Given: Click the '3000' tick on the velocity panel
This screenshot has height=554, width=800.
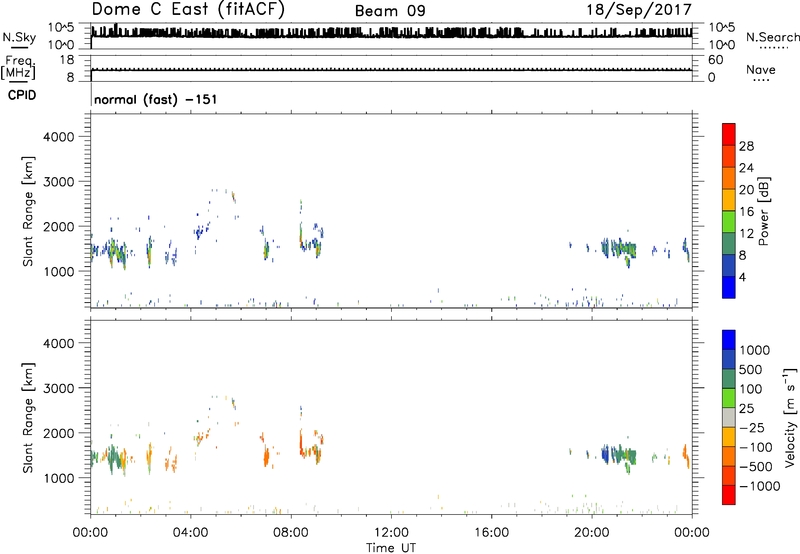Looking at the screenshot, I should (x=58, y=388).
